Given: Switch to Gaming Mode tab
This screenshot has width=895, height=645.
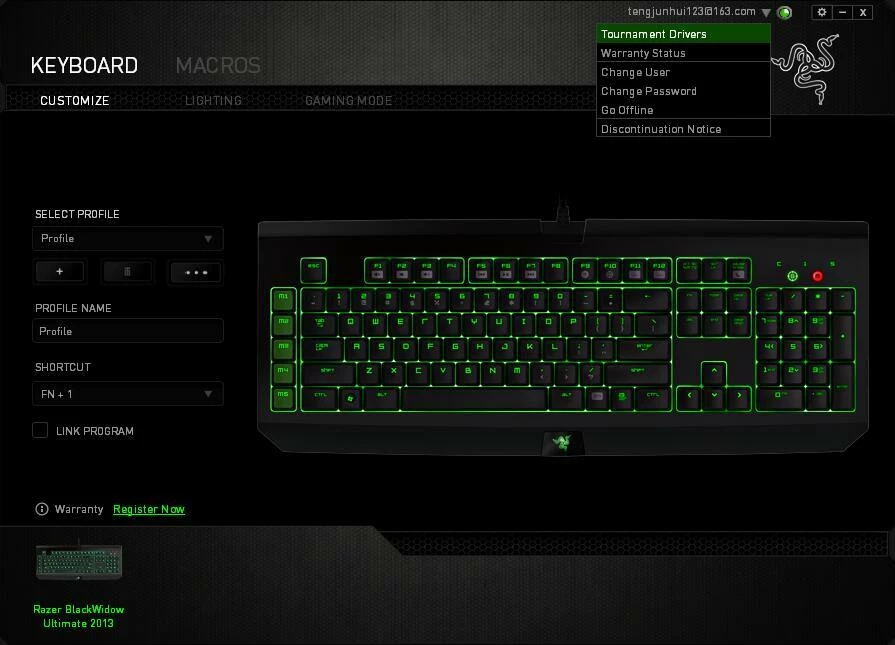Looking at the screenshot, I should click(x=349, y=100).
